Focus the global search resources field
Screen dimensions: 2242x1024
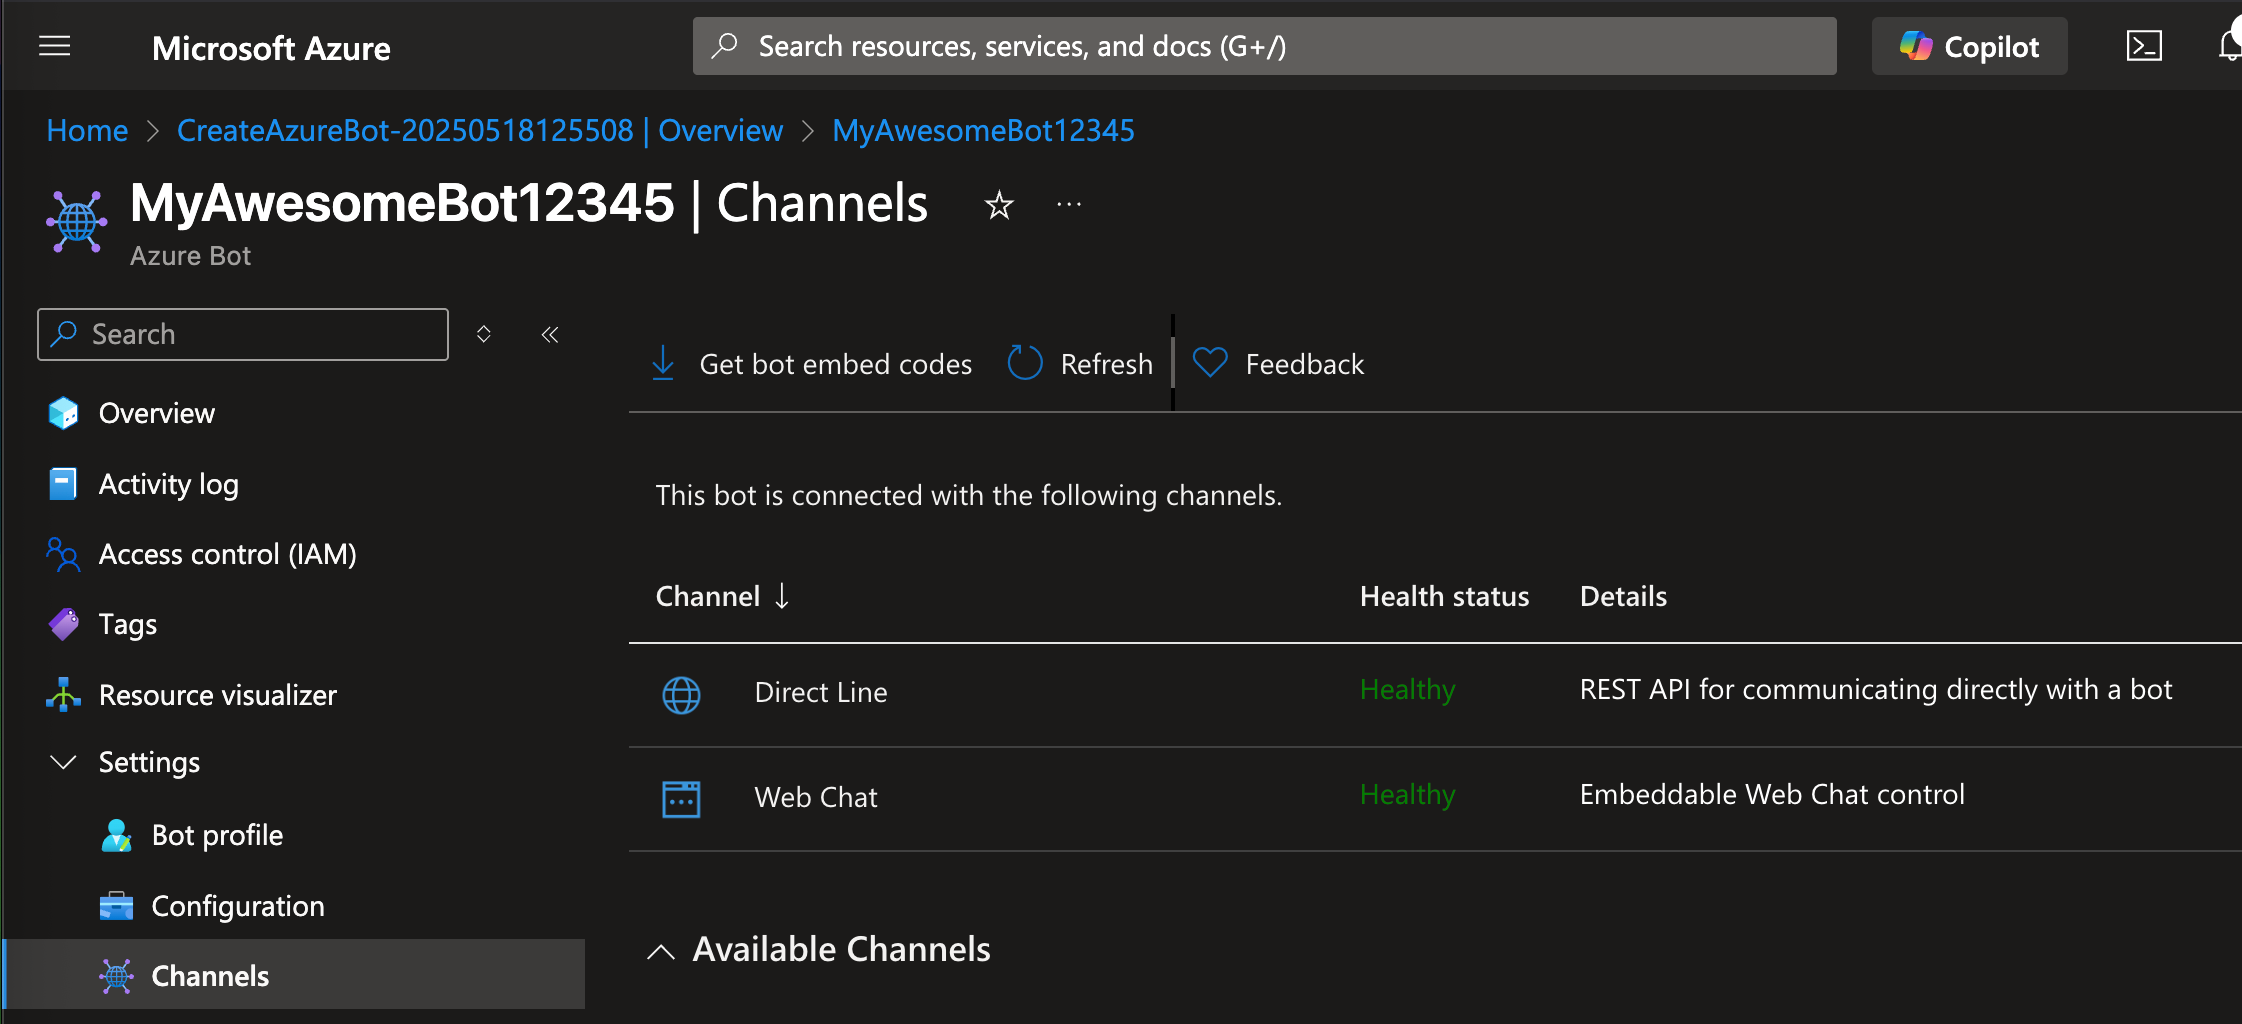1264,46
